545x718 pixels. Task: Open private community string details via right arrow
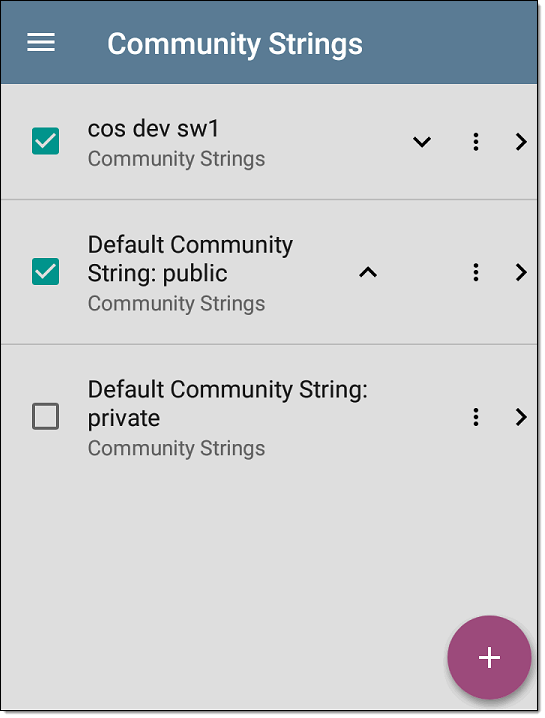[x=521, y=417]
